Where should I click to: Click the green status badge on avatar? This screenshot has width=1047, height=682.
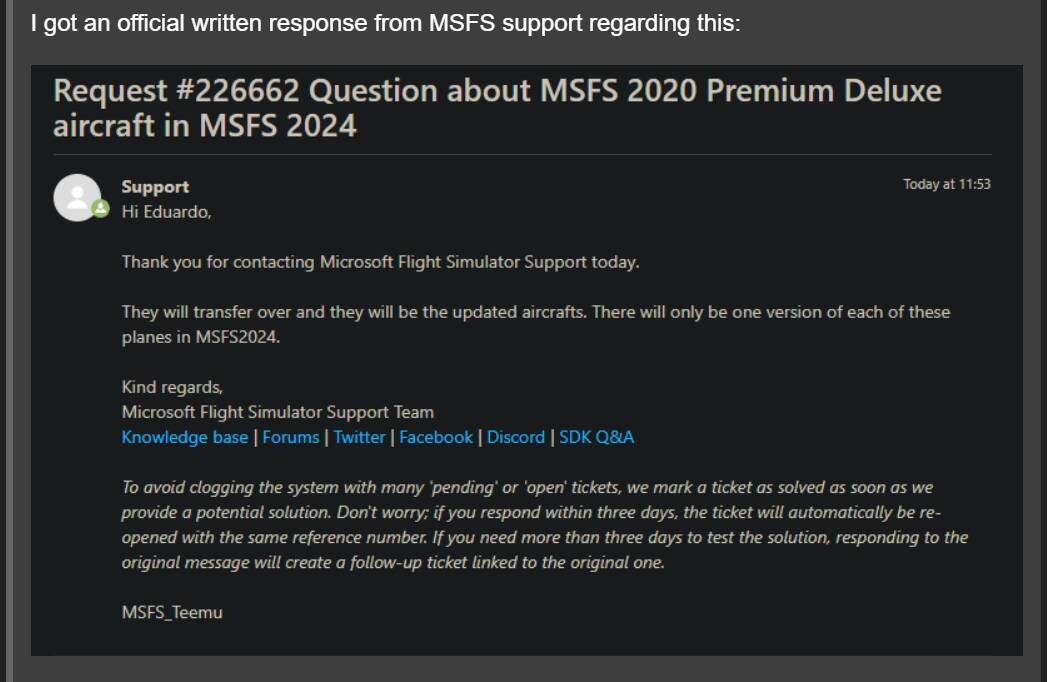pyautogui.click(x=100, y=209)
